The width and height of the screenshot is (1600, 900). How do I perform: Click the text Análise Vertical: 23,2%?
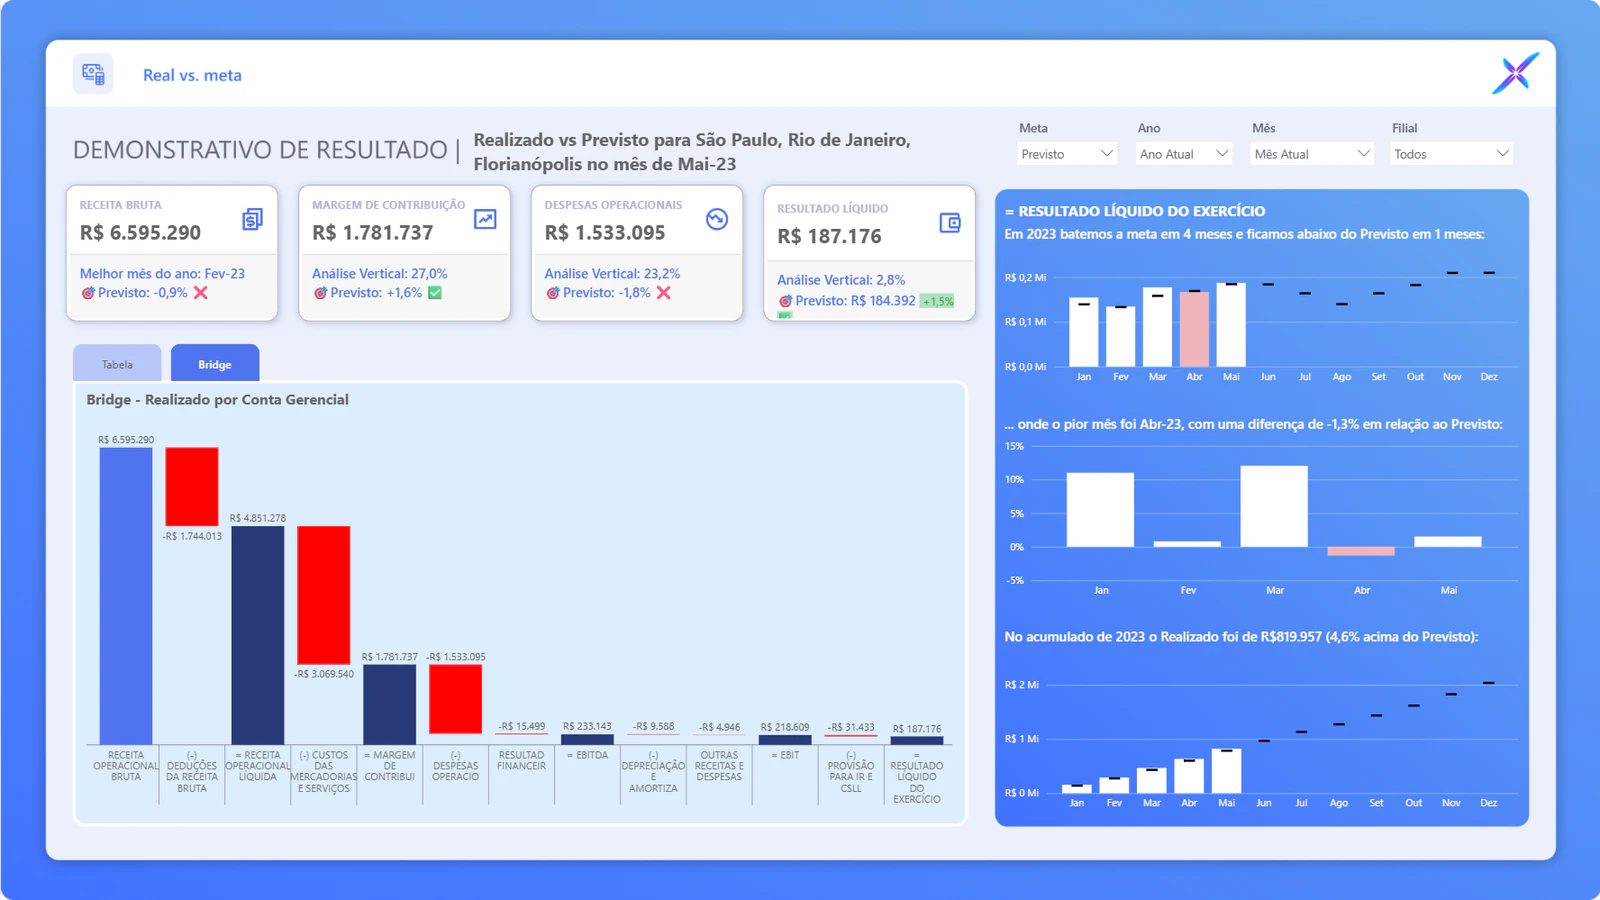612,273
